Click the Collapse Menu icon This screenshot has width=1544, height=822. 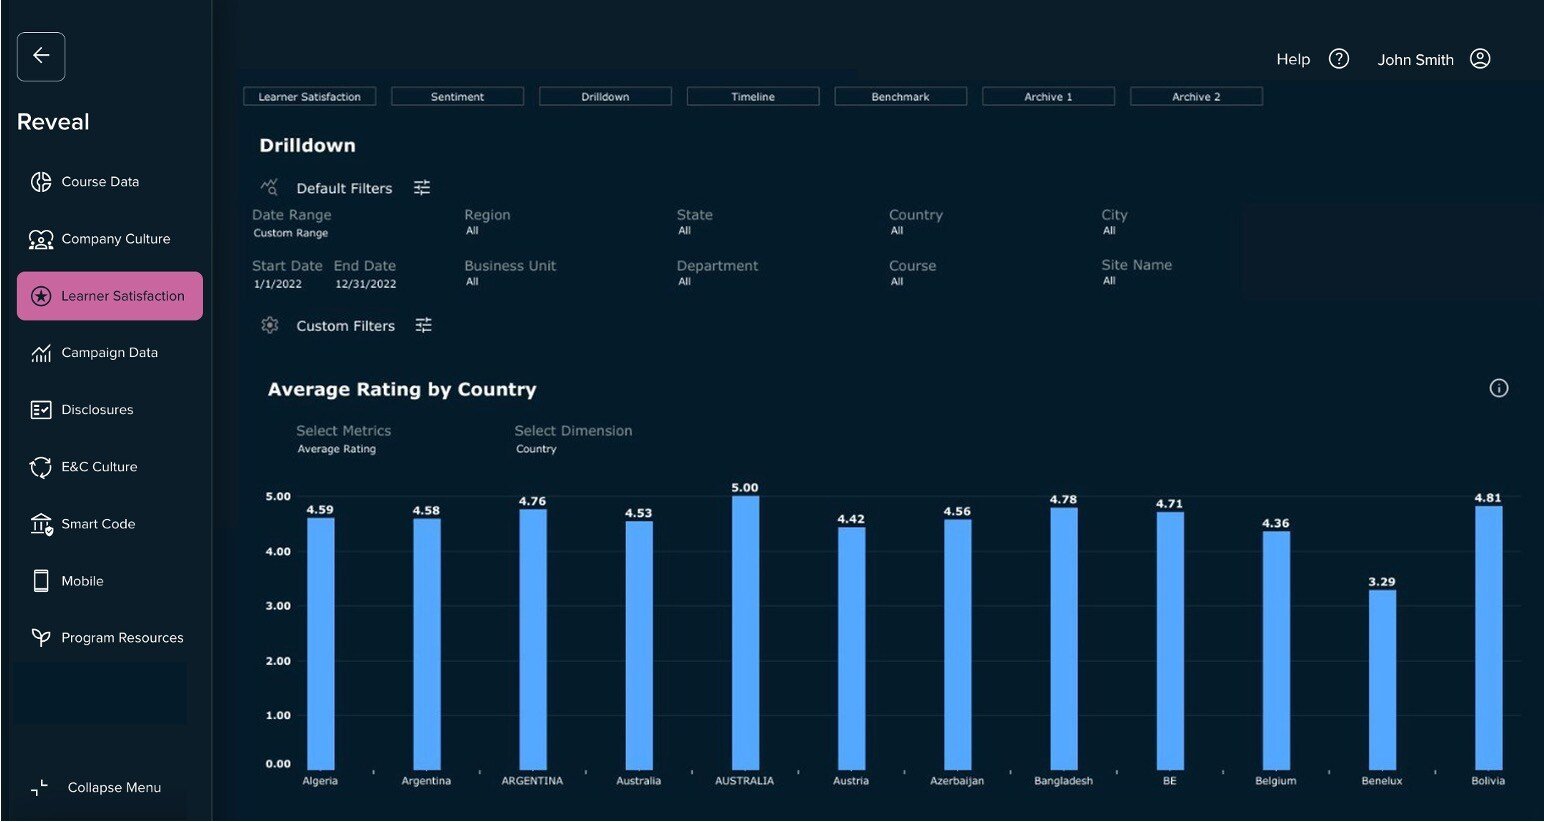tap(40, 788)
